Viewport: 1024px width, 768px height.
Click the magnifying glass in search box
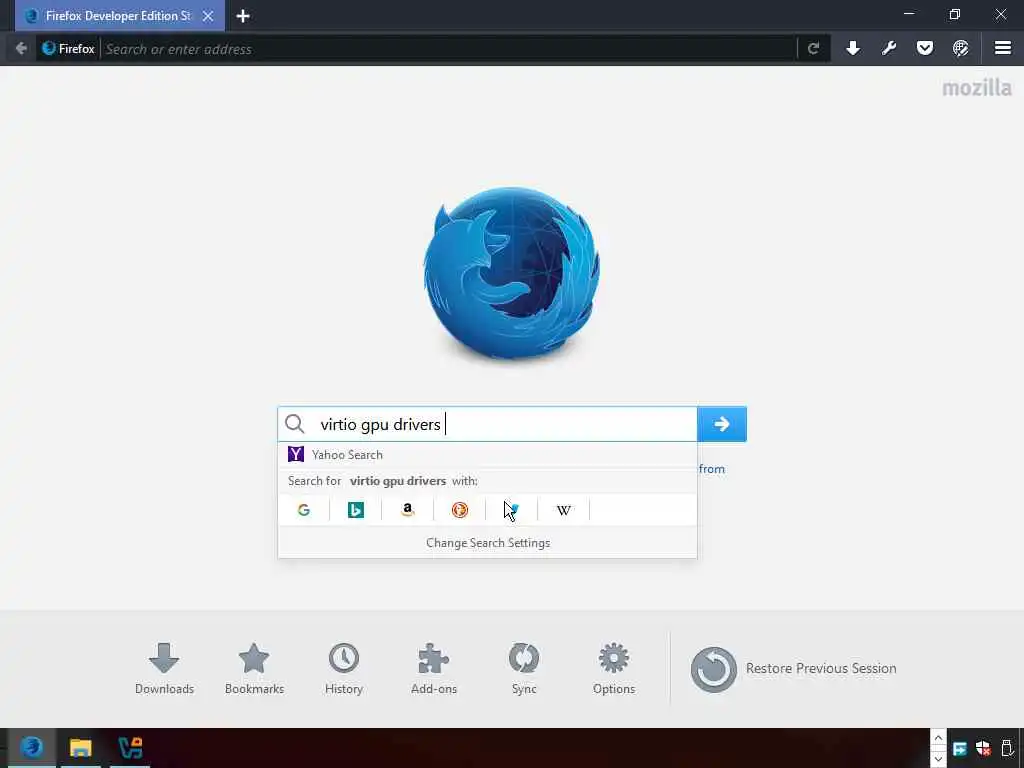pos(295,424)
